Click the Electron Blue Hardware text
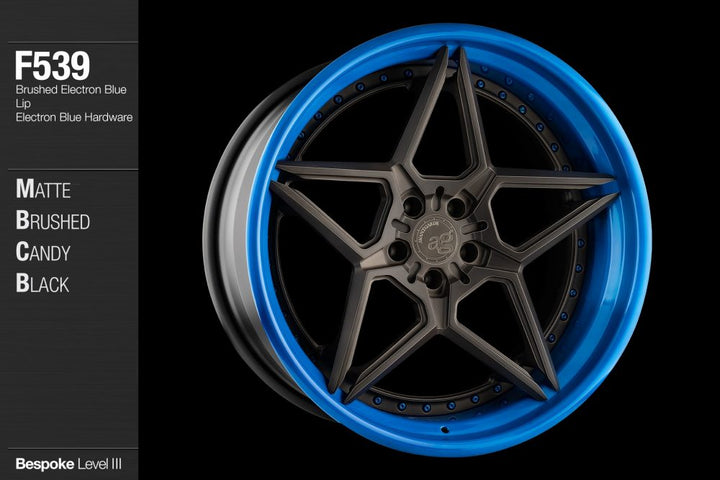Image resolution: width=720 pixels, height=480 pixels. [x=74, y=117]
